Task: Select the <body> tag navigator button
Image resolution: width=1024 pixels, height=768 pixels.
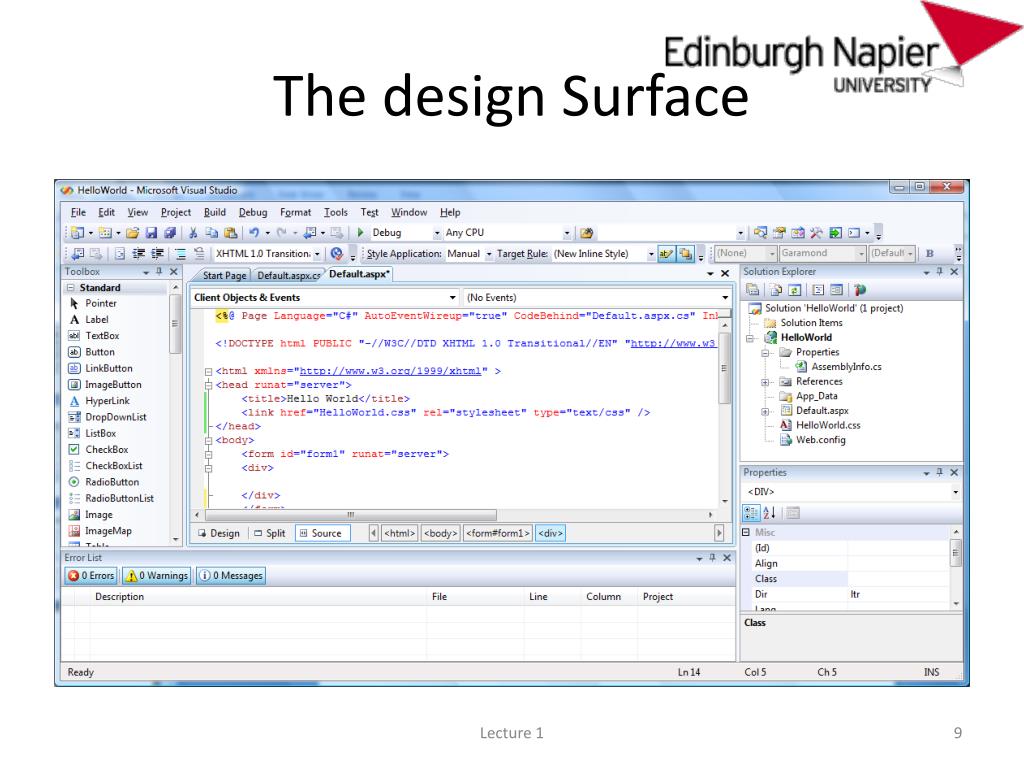Action: 441,534
